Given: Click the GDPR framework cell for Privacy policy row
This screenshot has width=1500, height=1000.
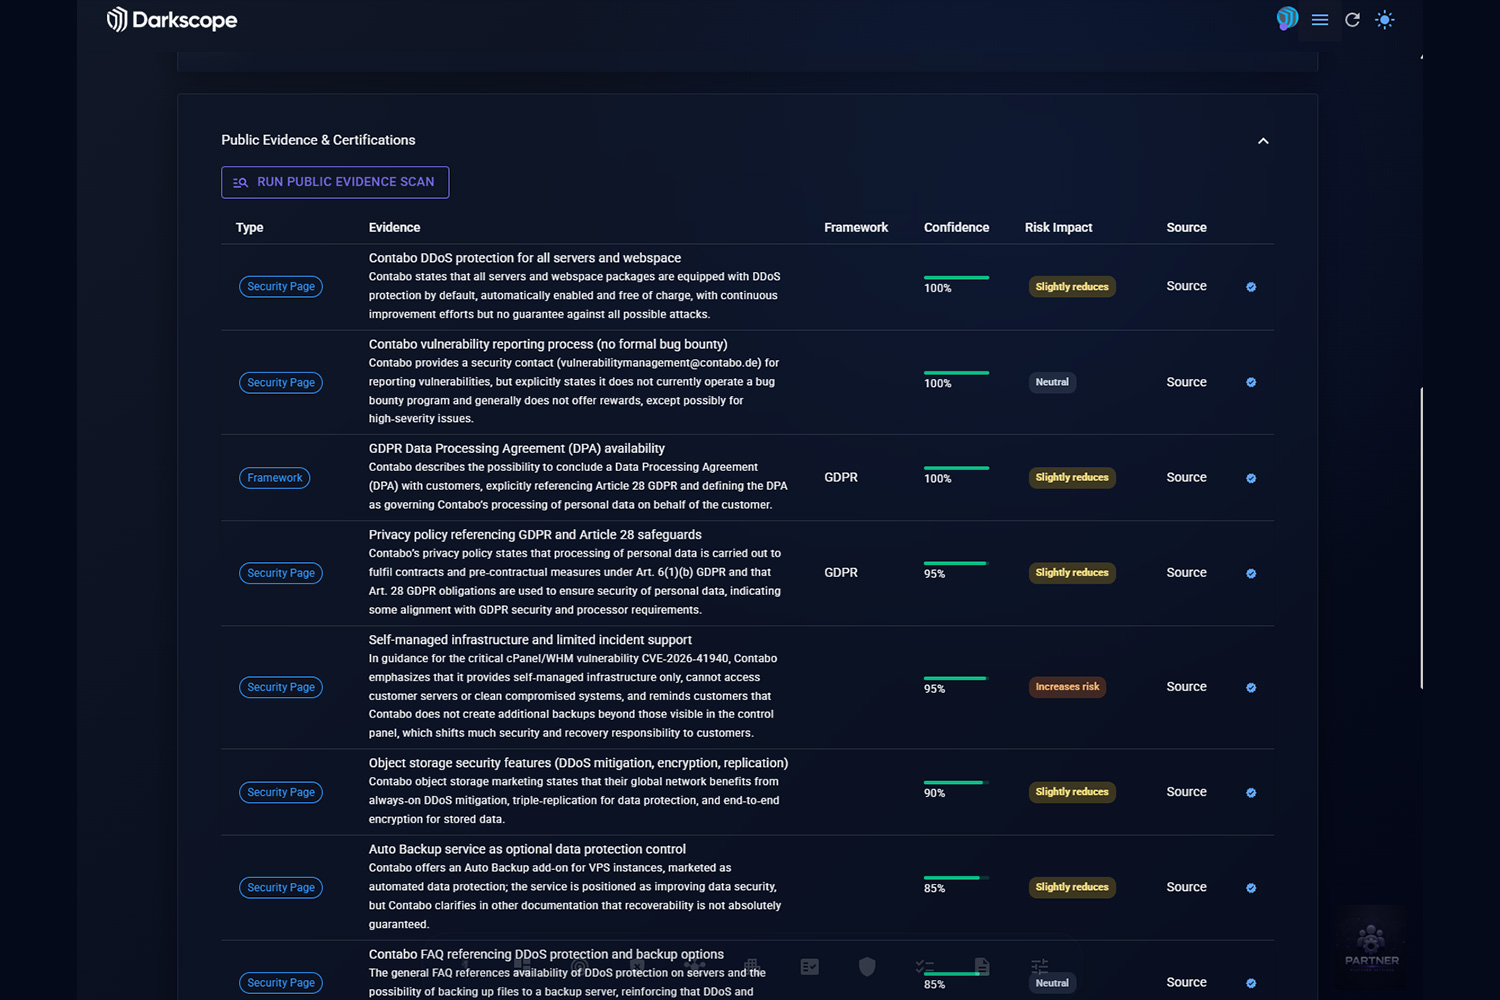Looking at the screenshot, I should click(x=841, y=572).
